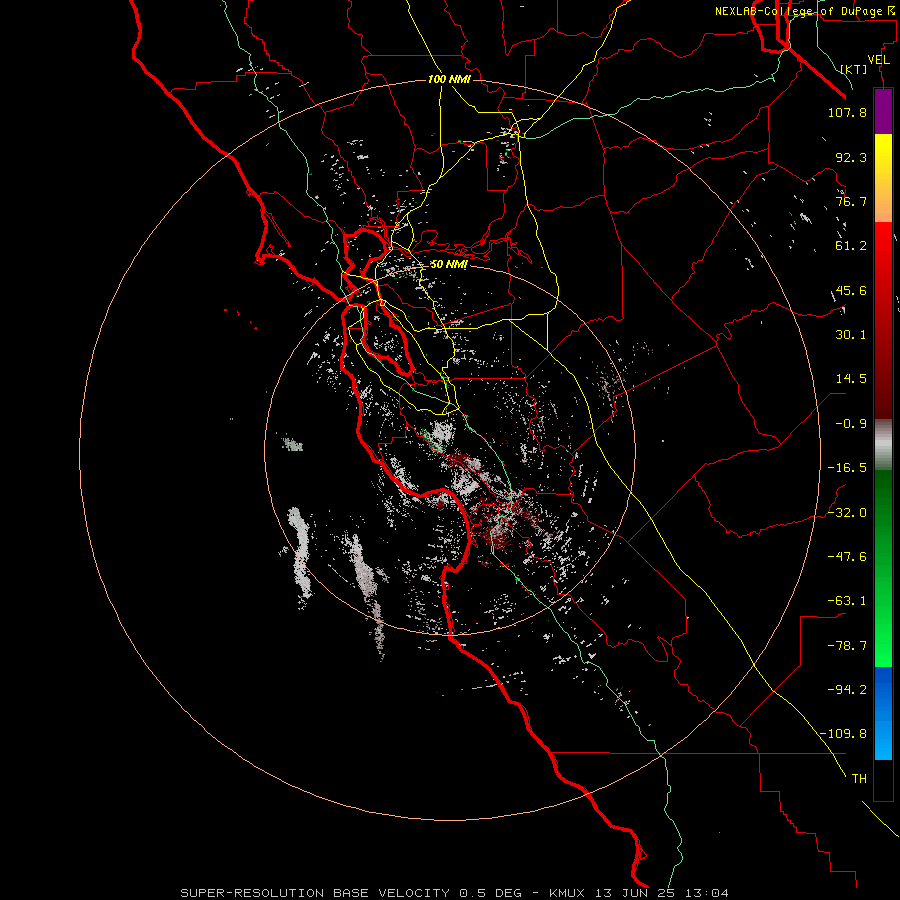Screen dimensions: 900x900
Task: Pick the green segment of velocity color bar
Action: [883, 568]
